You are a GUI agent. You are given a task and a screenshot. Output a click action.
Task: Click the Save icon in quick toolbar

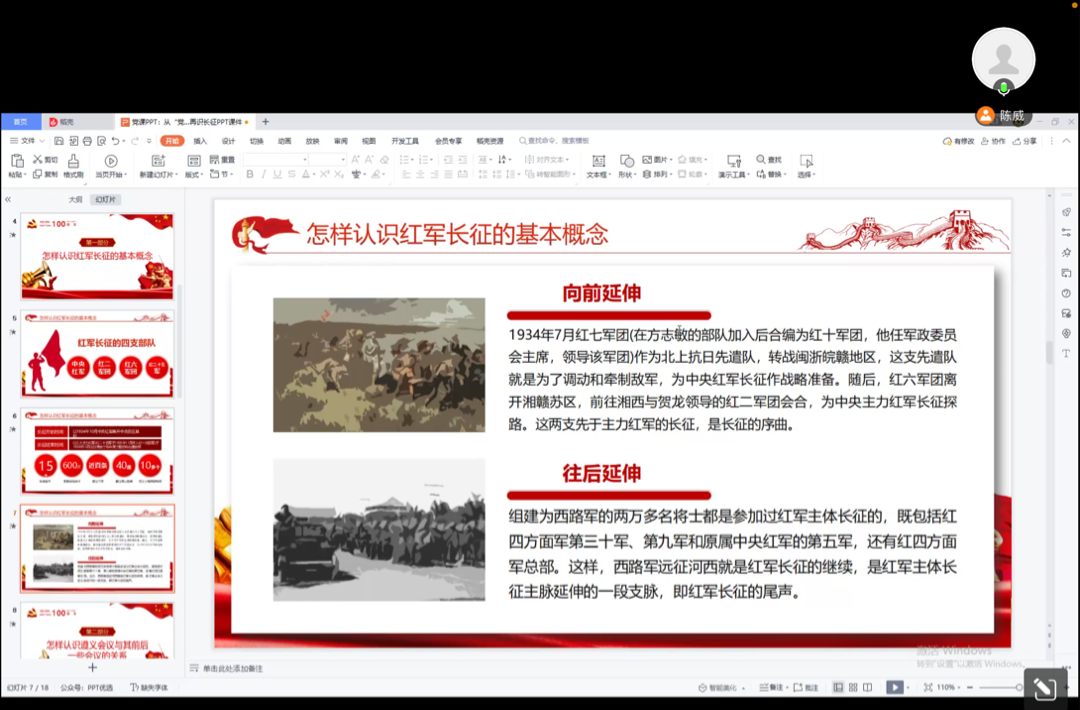(59, 141)
